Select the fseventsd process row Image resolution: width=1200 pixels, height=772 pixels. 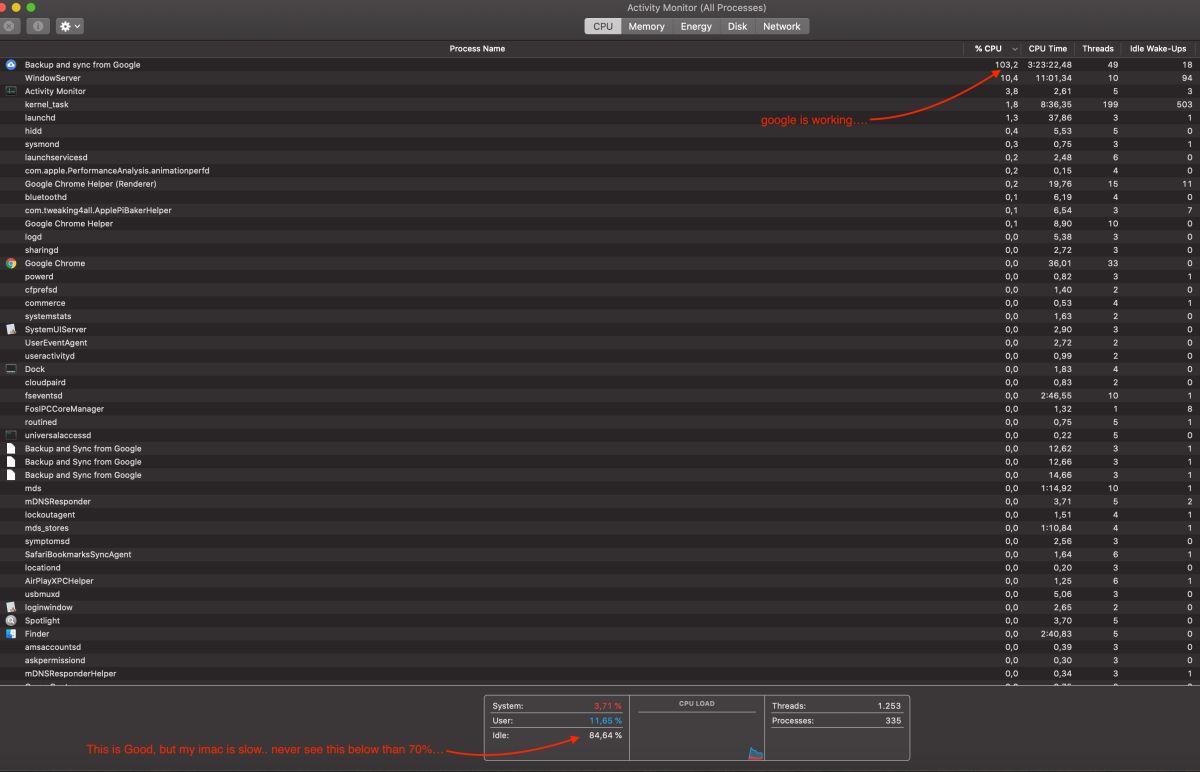tap(600, 396)
